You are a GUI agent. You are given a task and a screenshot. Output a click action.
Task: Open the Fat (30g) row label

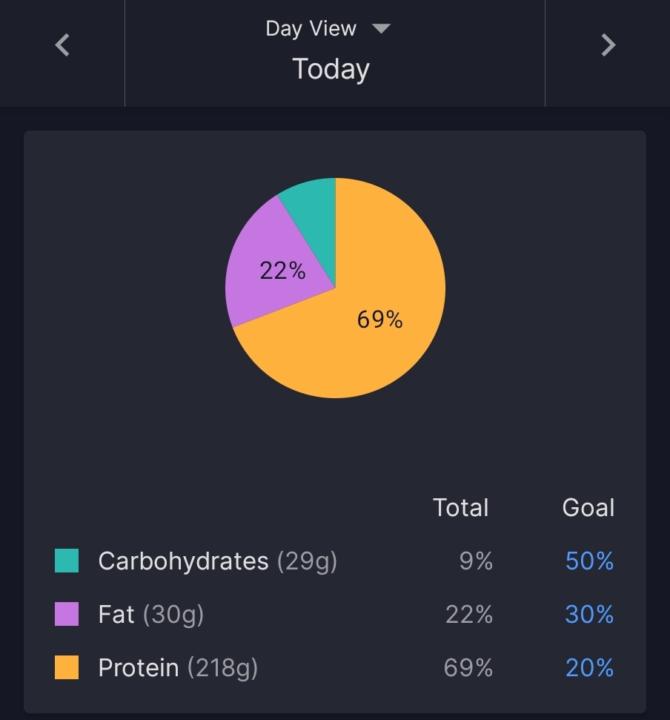[150, 614]
